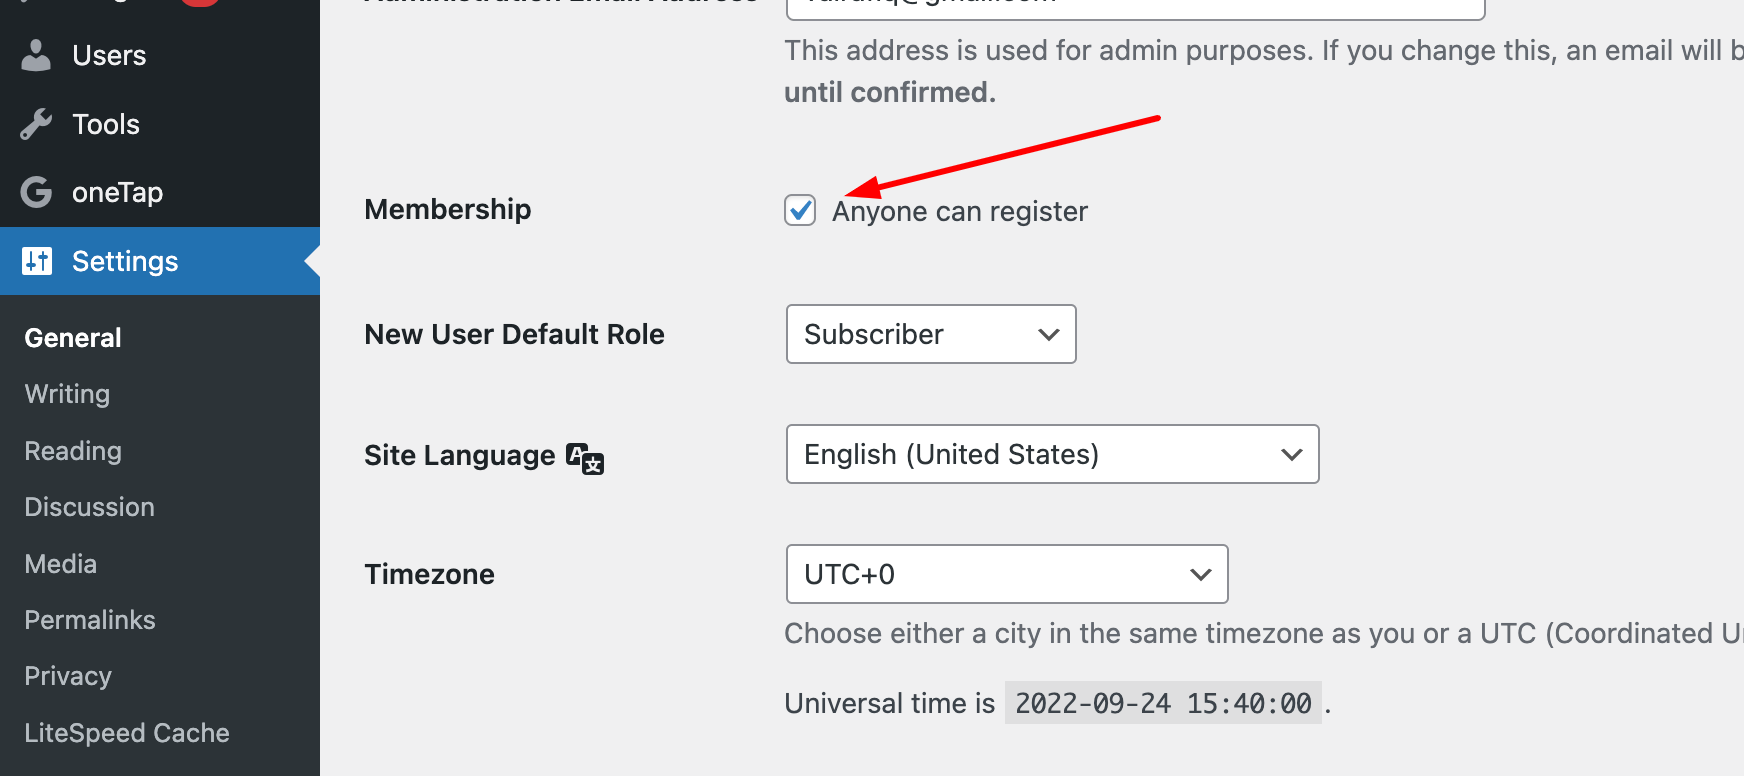Screen dimensions: 1744x776
Task: Open the New User Default Role dropdown
Action: pyautogui.click(x=931, y=334)
